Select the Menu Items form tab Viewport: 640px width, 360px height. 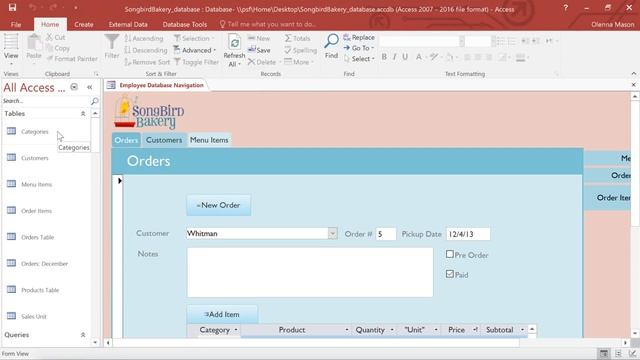(209, 140)
